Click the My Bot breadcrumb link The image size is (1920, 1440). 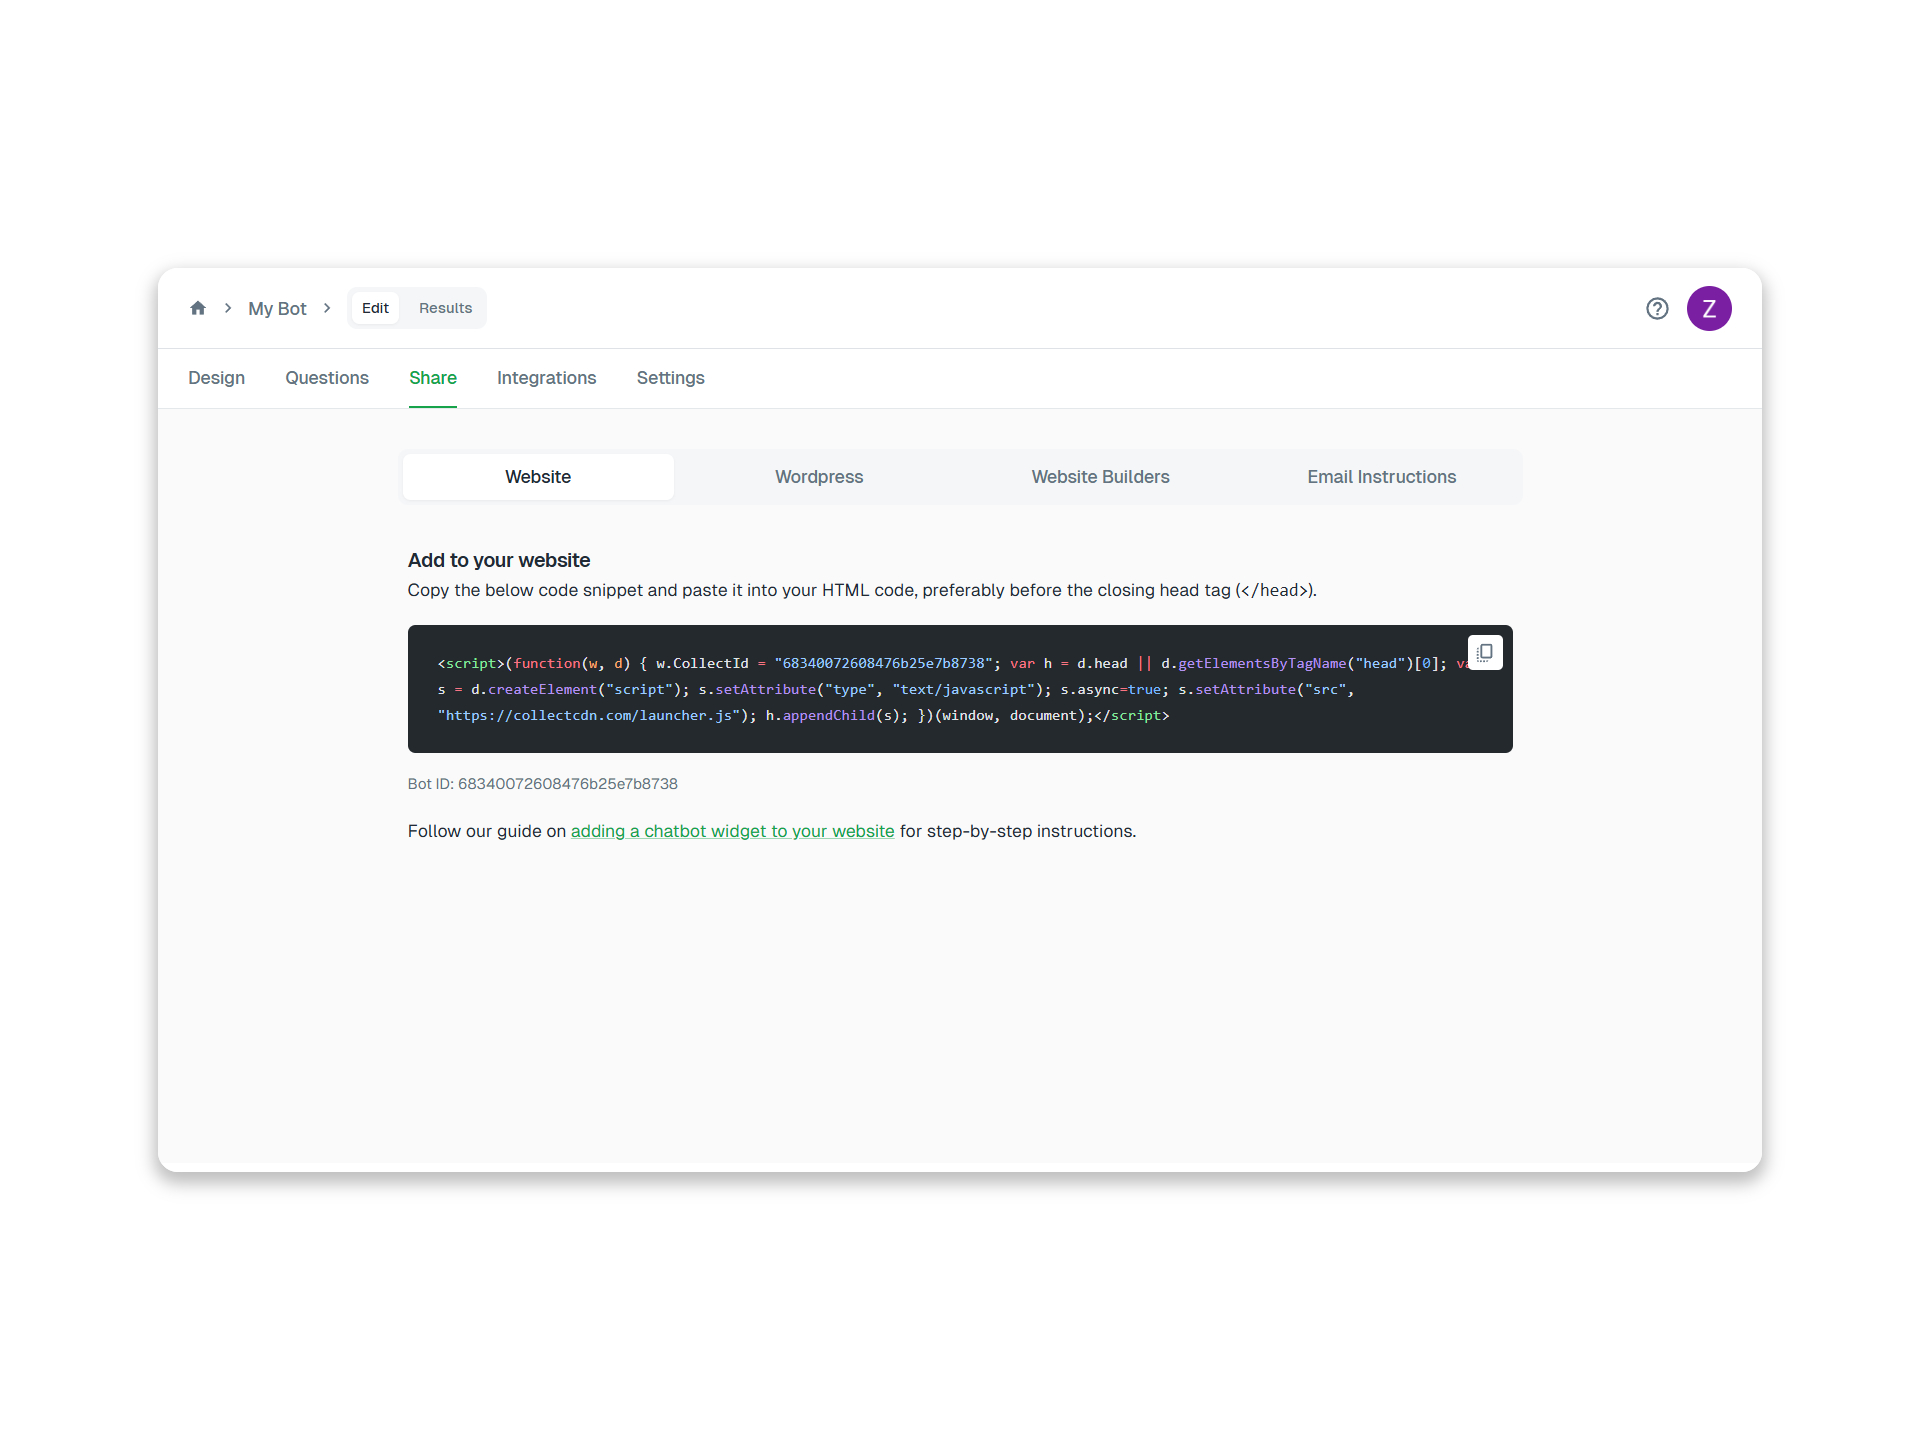pos(277,308)
